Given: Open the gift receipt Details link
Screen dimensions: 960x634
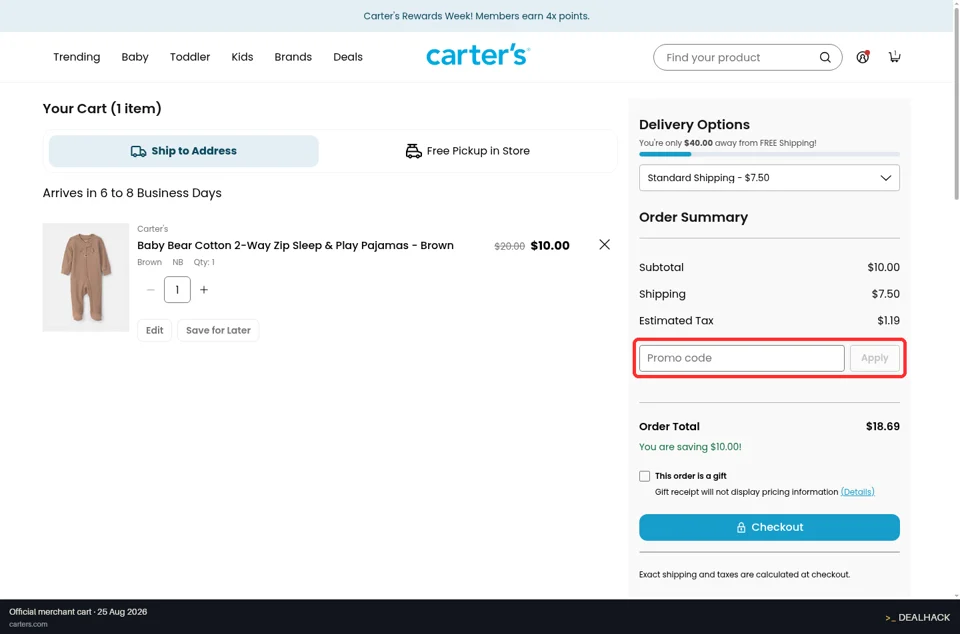Looking at the screenshot, I should click(857, 492).
